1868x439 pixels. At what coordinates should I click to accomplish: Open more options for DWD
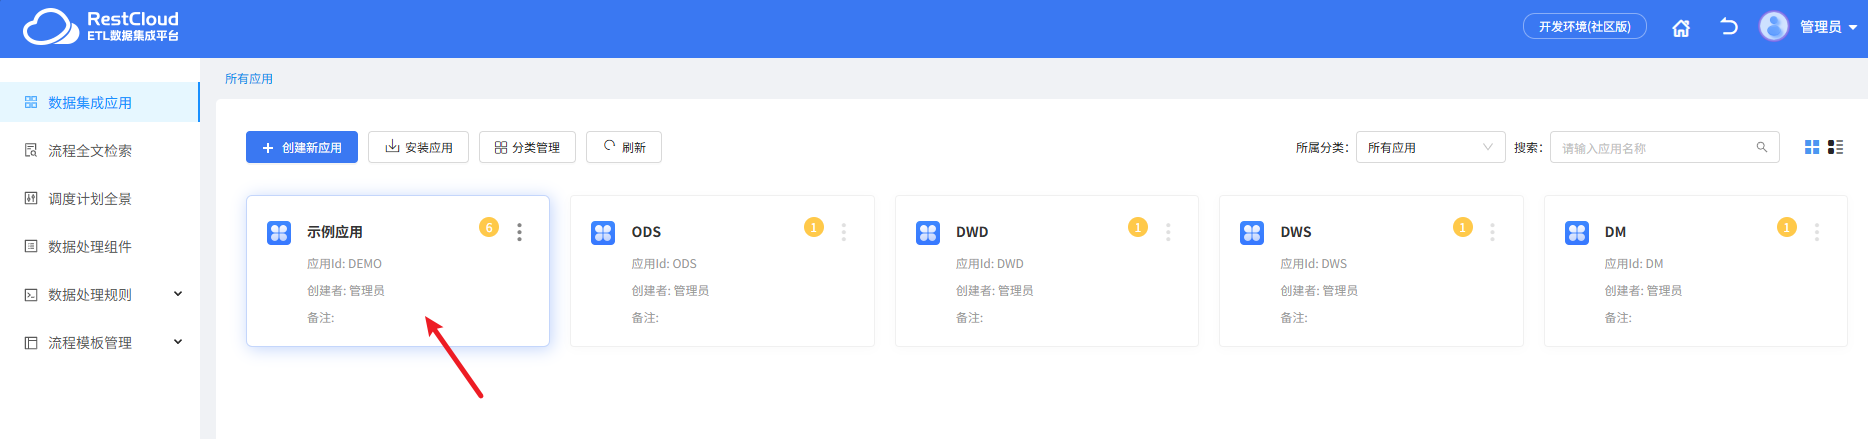pyautogui.click(x=1168, y=232)
